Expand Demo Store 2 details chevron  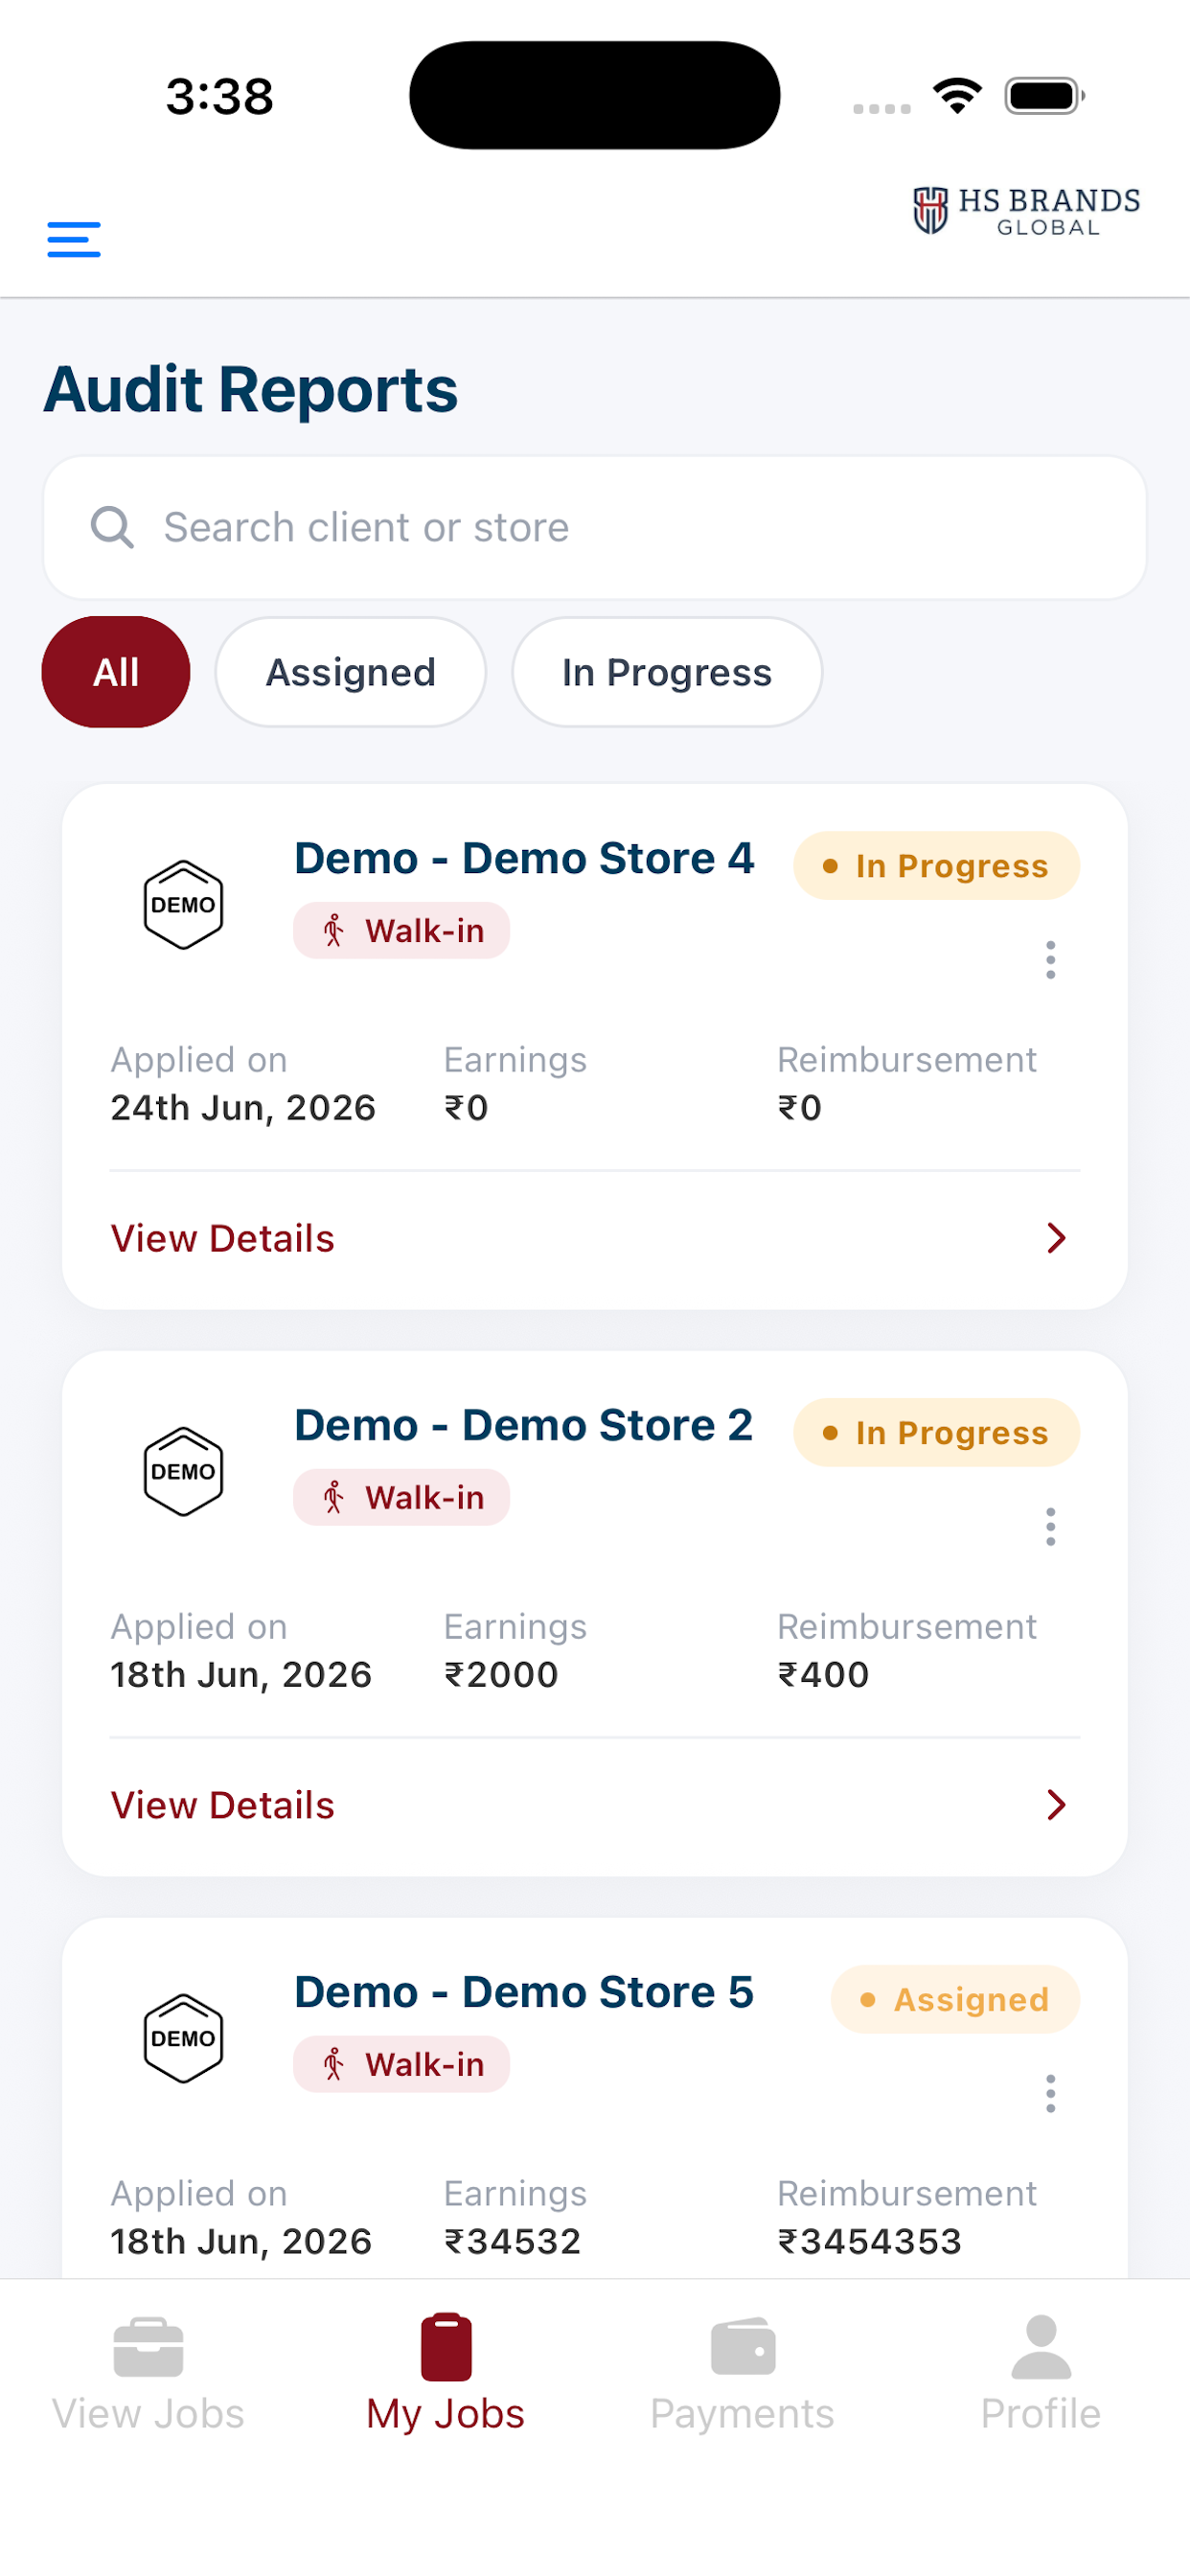point(1056,1805)
